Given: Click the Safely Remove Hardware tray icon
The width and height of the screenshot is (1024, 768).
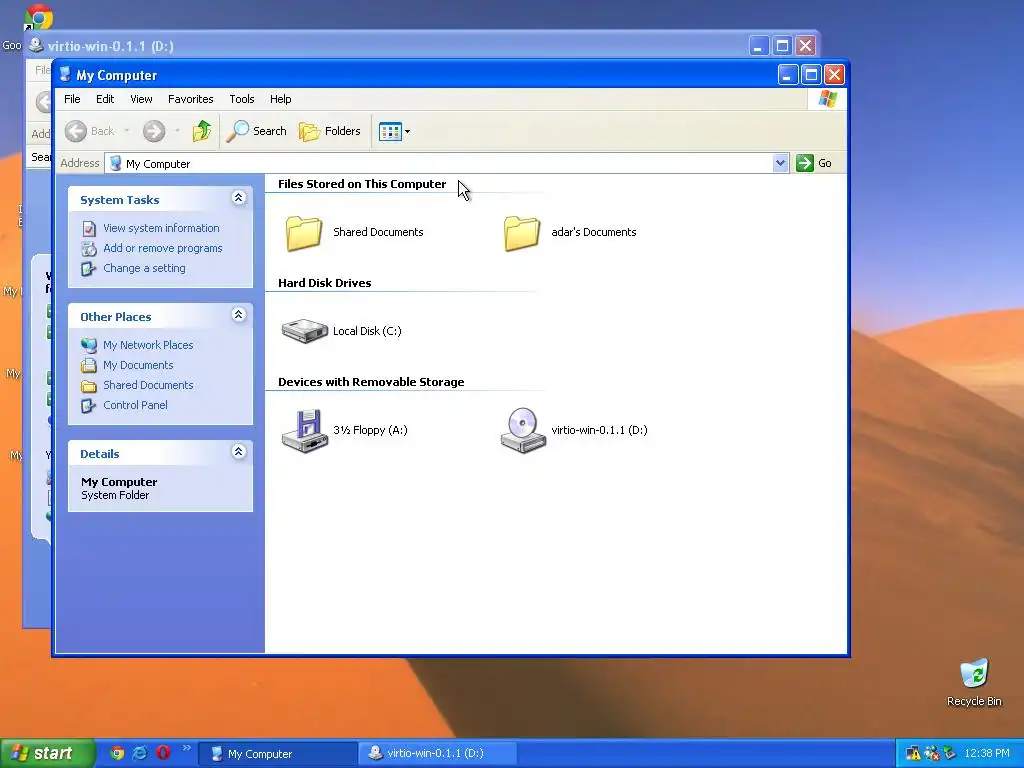Looking at the screenshot, I should click(950, 754).
